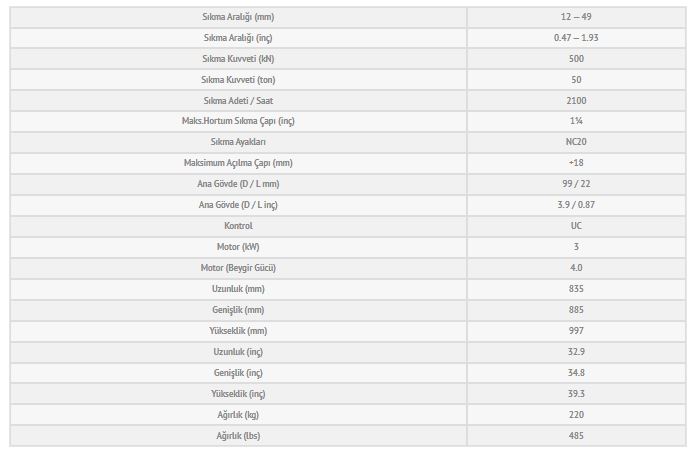Select the '99 / 22' value cell

(576, 184)
